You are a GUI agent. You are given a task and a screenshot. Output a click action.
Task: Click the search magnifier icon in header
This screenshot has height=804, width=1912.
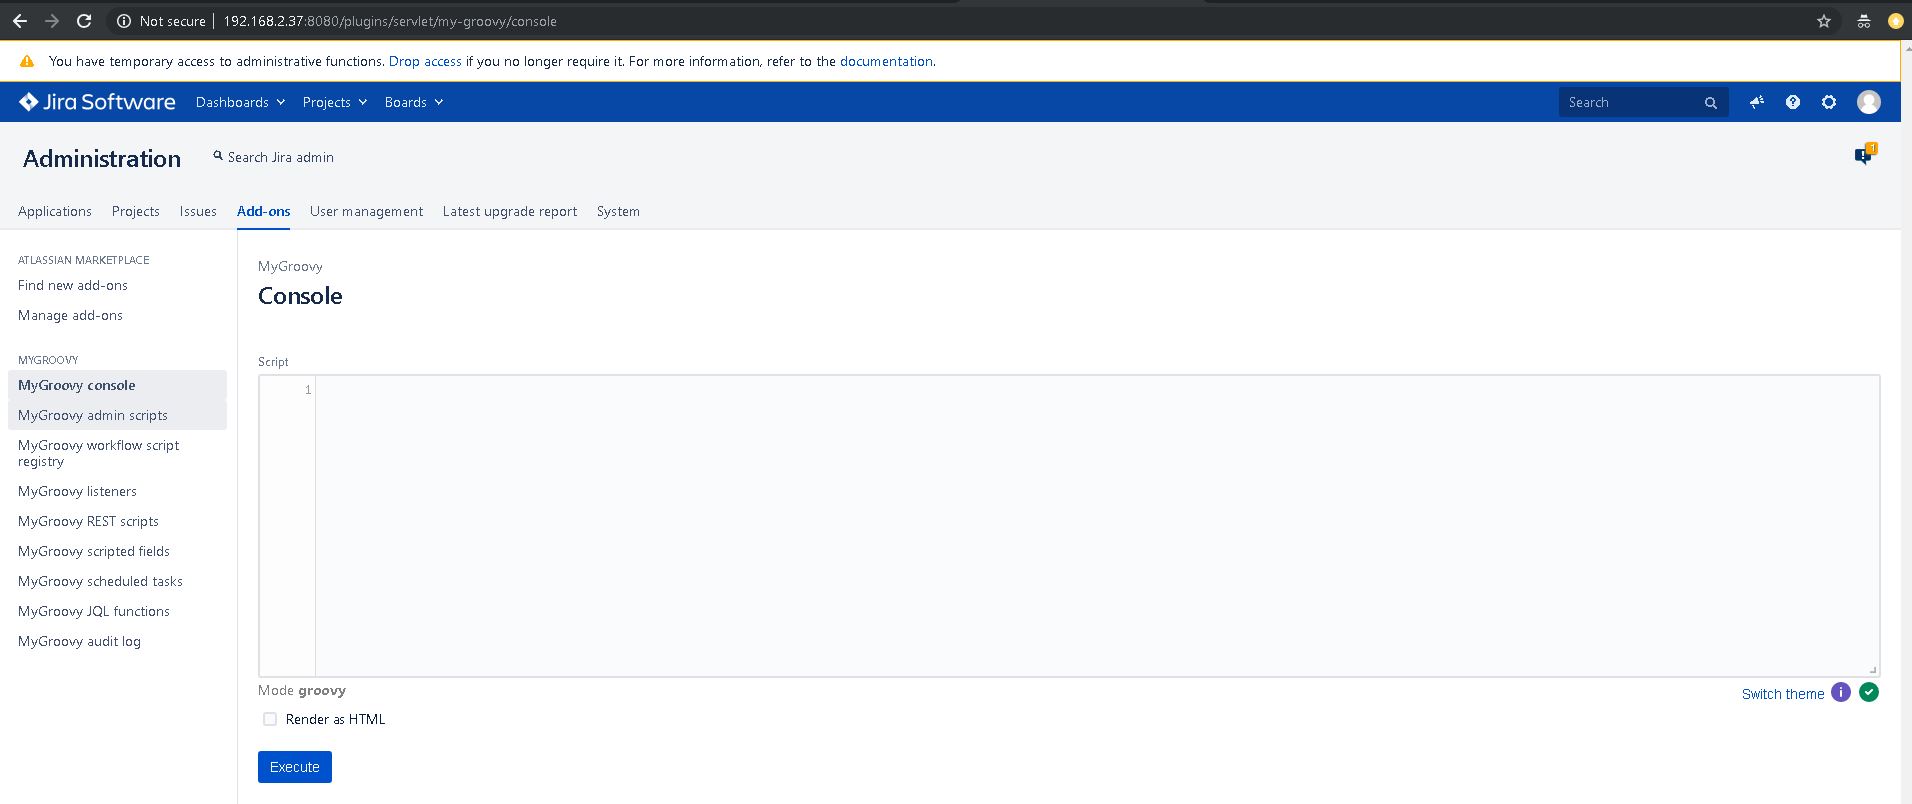pos(1711,103)
